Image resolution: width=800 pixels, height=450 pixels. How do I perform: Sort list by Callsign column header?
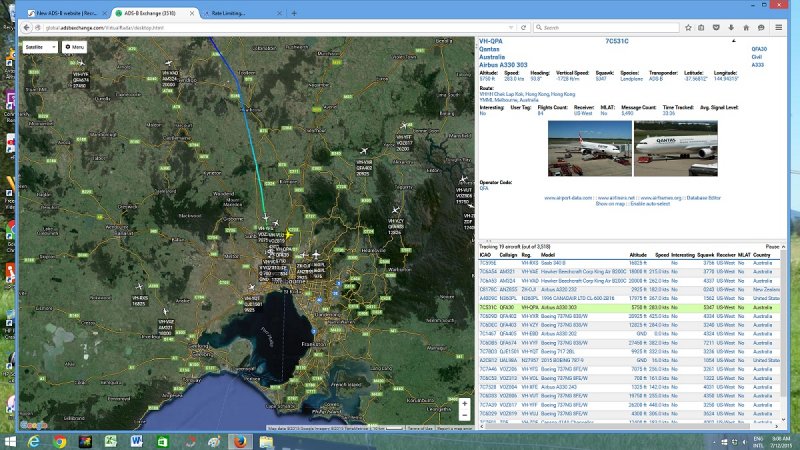tap(508, 255)
